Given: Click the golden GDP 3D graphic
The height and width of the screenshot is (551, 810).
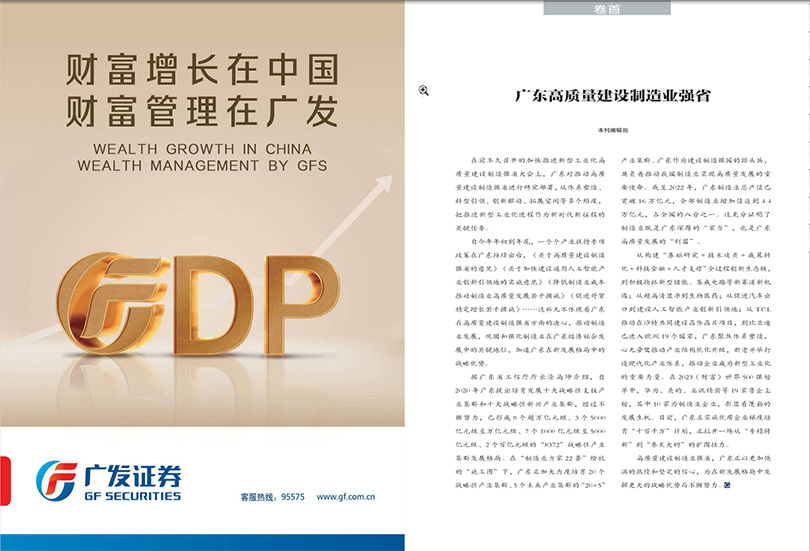Looking at the screenshot, I should click(198, 305).
